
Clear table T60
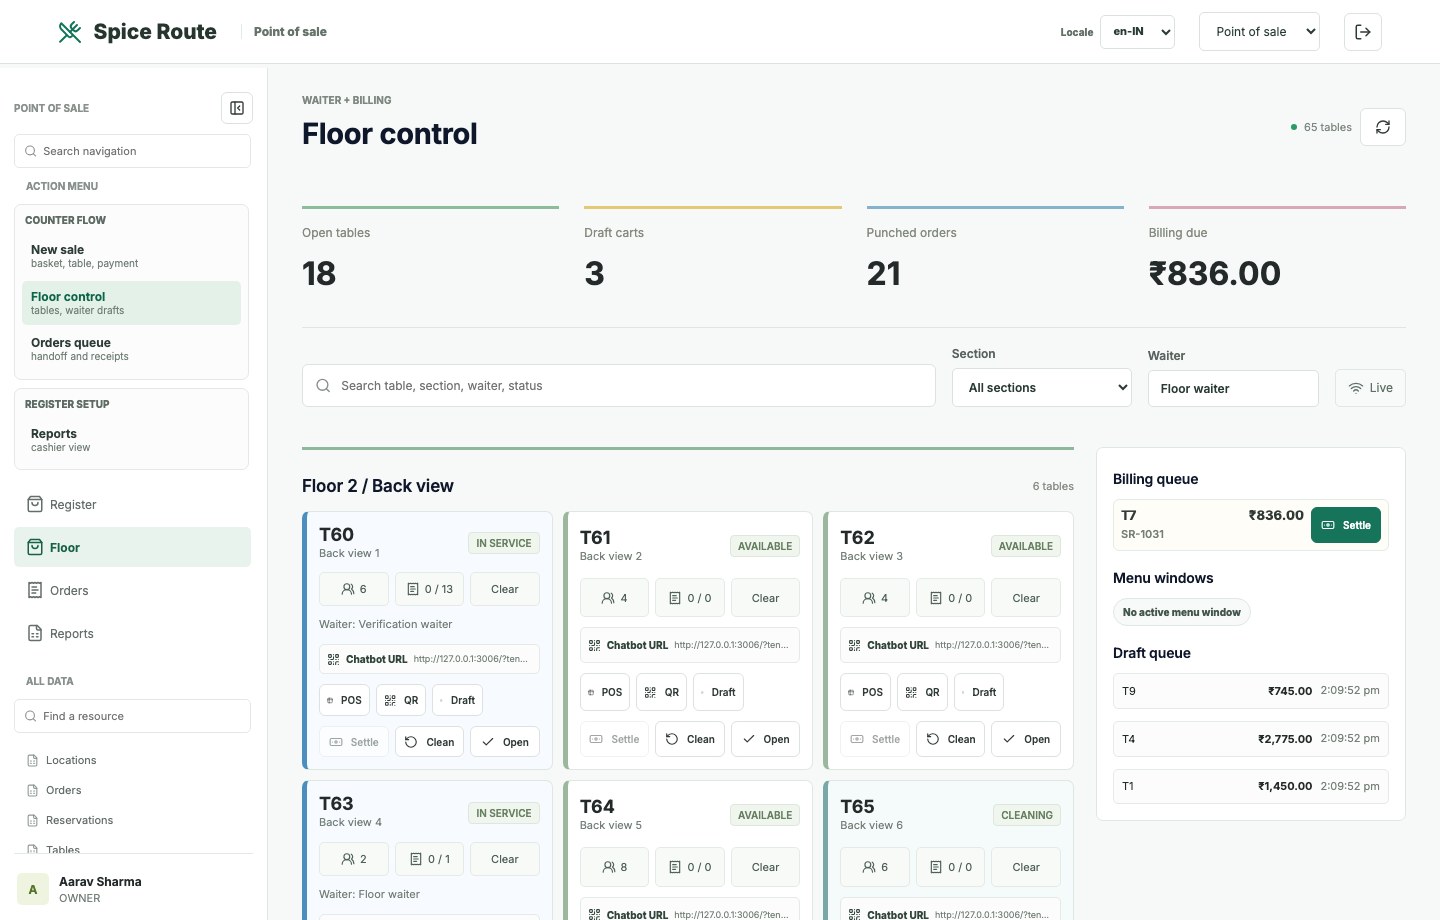(505, 589)
